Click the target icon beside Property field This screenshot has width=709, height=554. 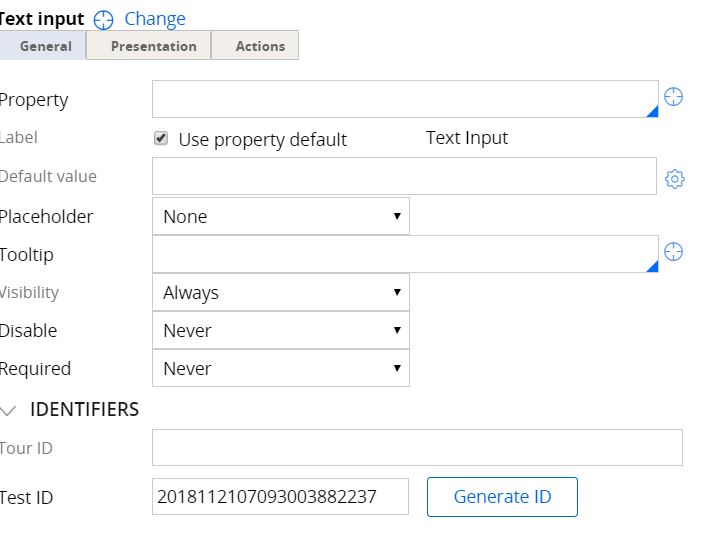pyautogui.click(x=674, y=98)
